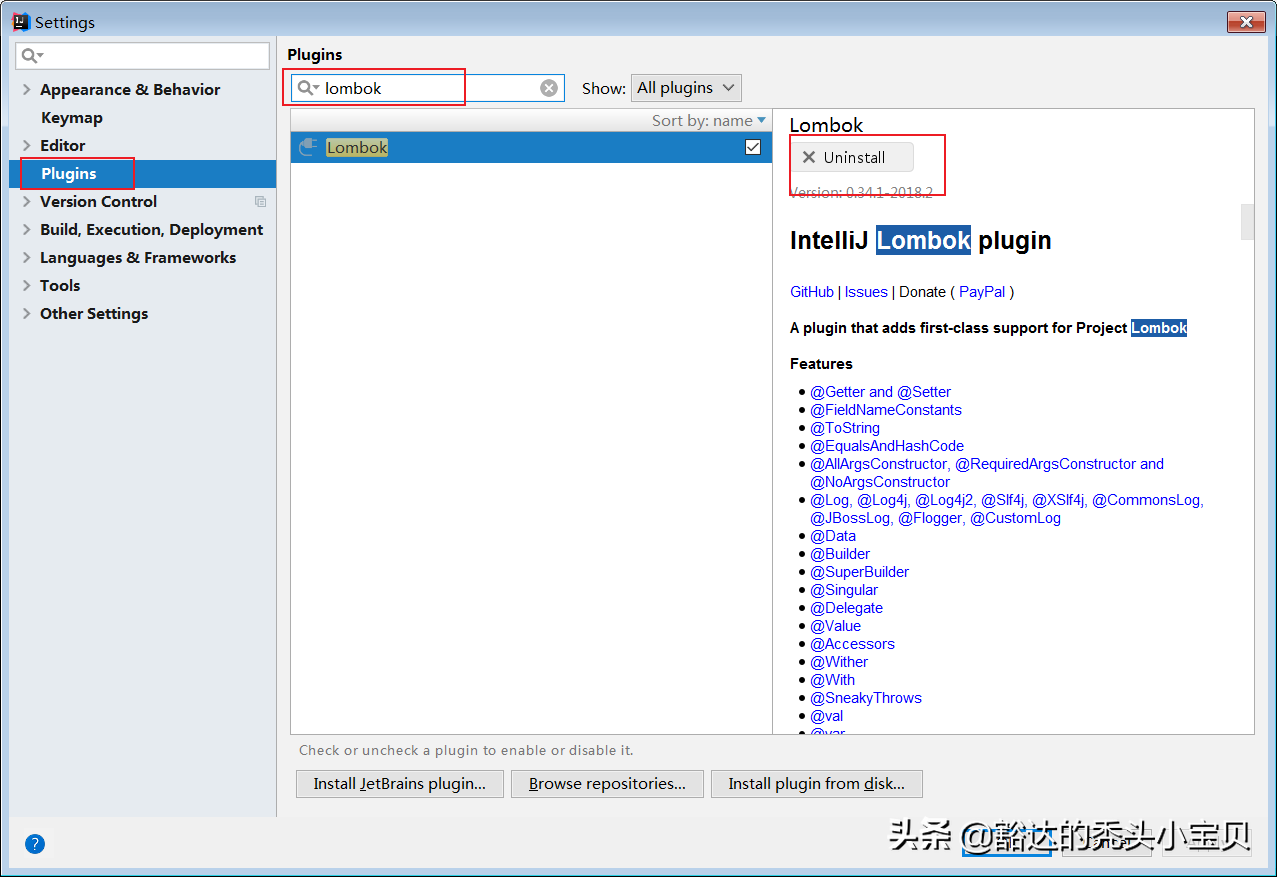Open the @With link
Image resolution: width=1277 pixels, height=877 pixels.
click(x=833, y=680)
